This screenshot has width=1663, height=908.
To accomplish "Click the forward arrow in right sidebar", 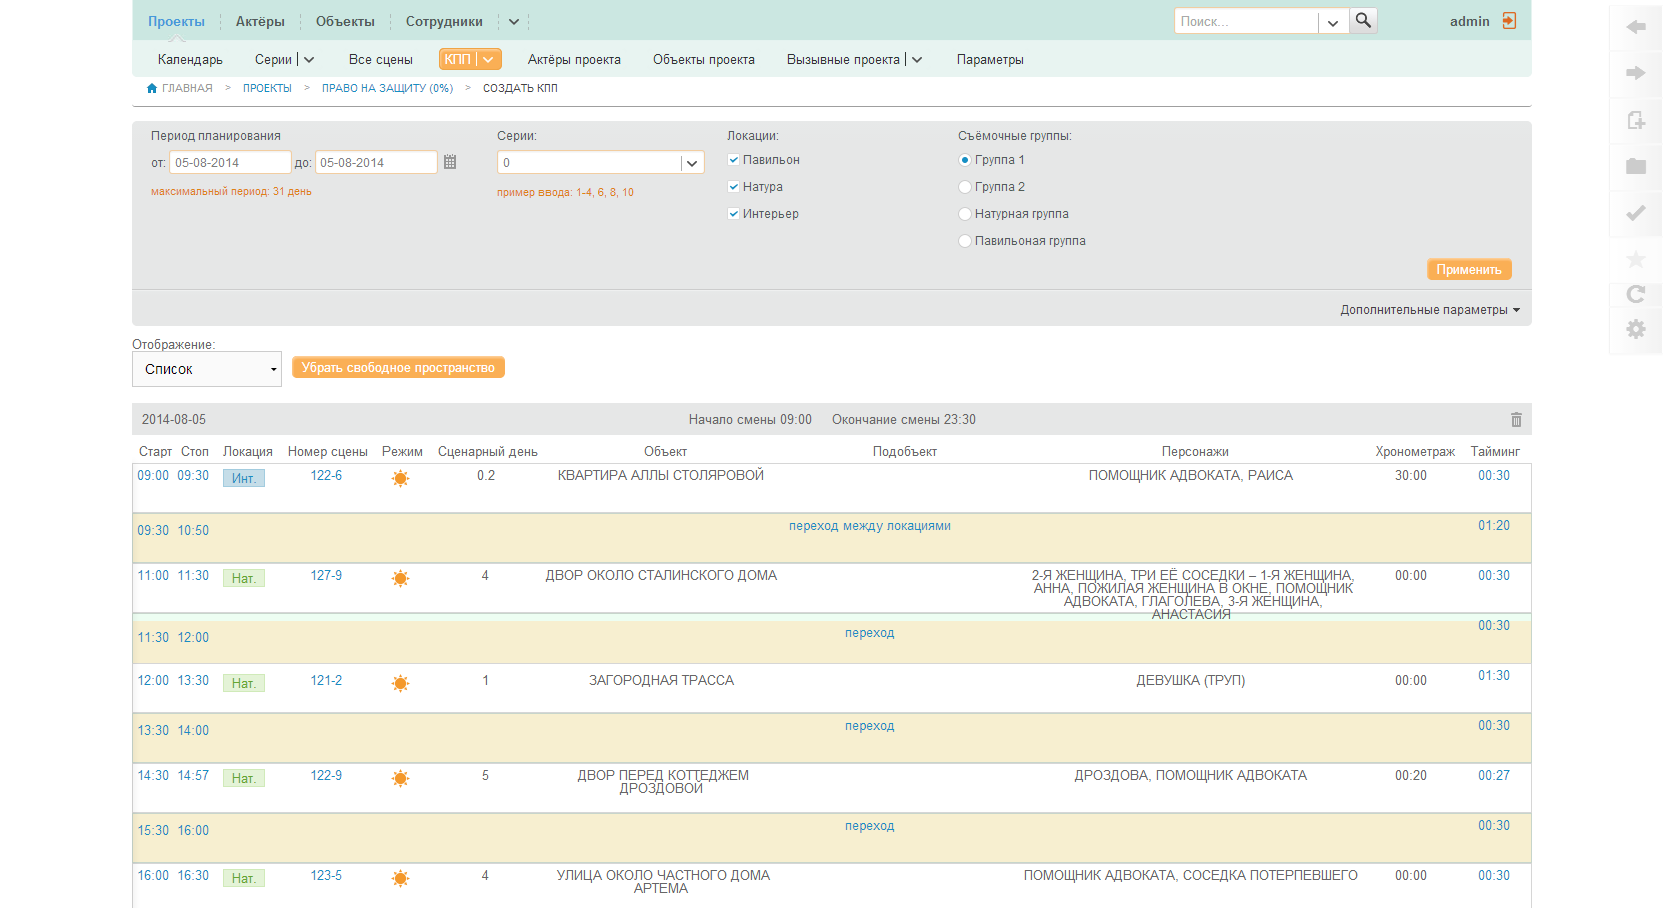I will click(x=1636, y=73).
